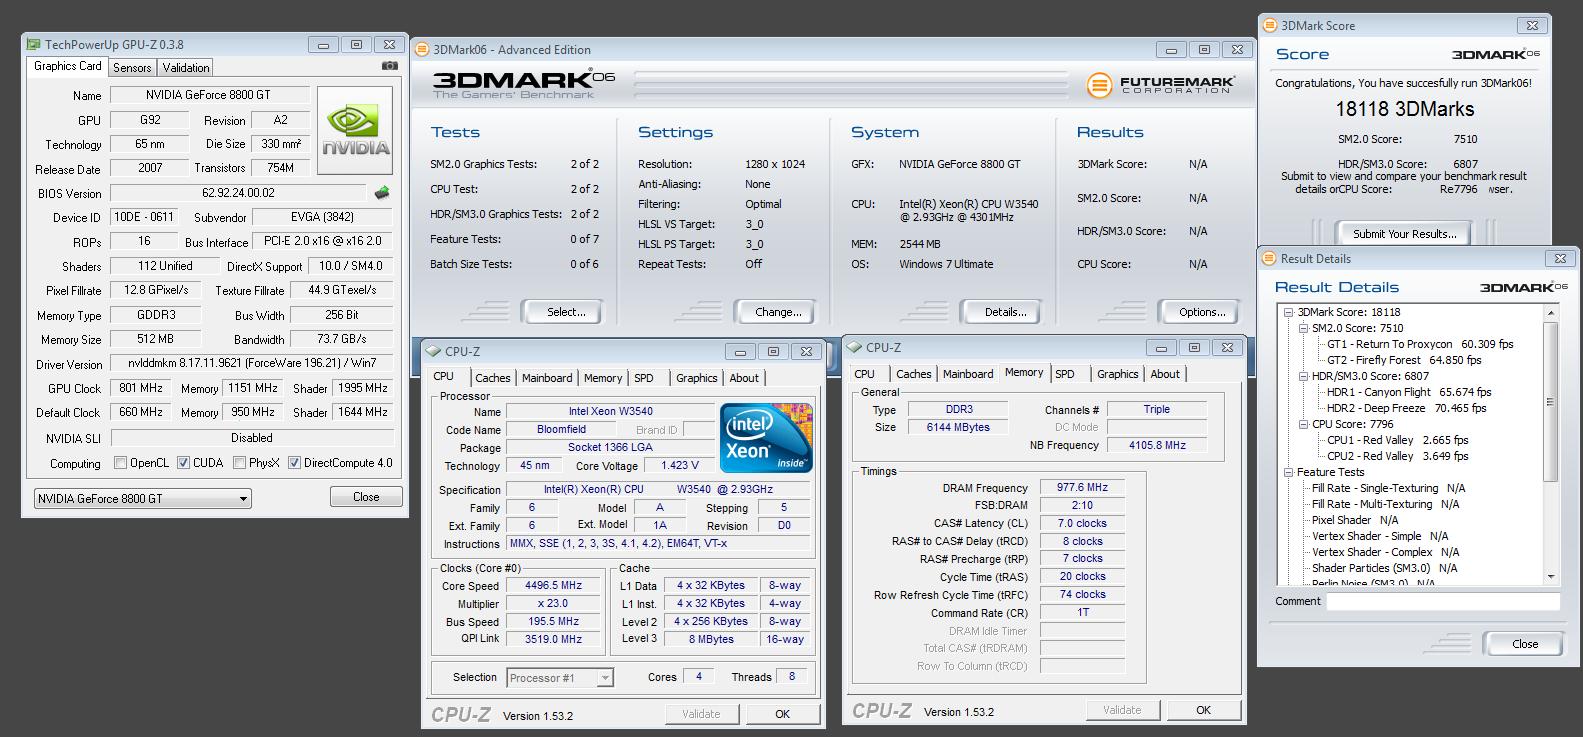Toggle the DirectCompute 4.0 checkbox
The width and height of the screenshot is (1583, 737).
pyautogui.click(x=294, y=463)
